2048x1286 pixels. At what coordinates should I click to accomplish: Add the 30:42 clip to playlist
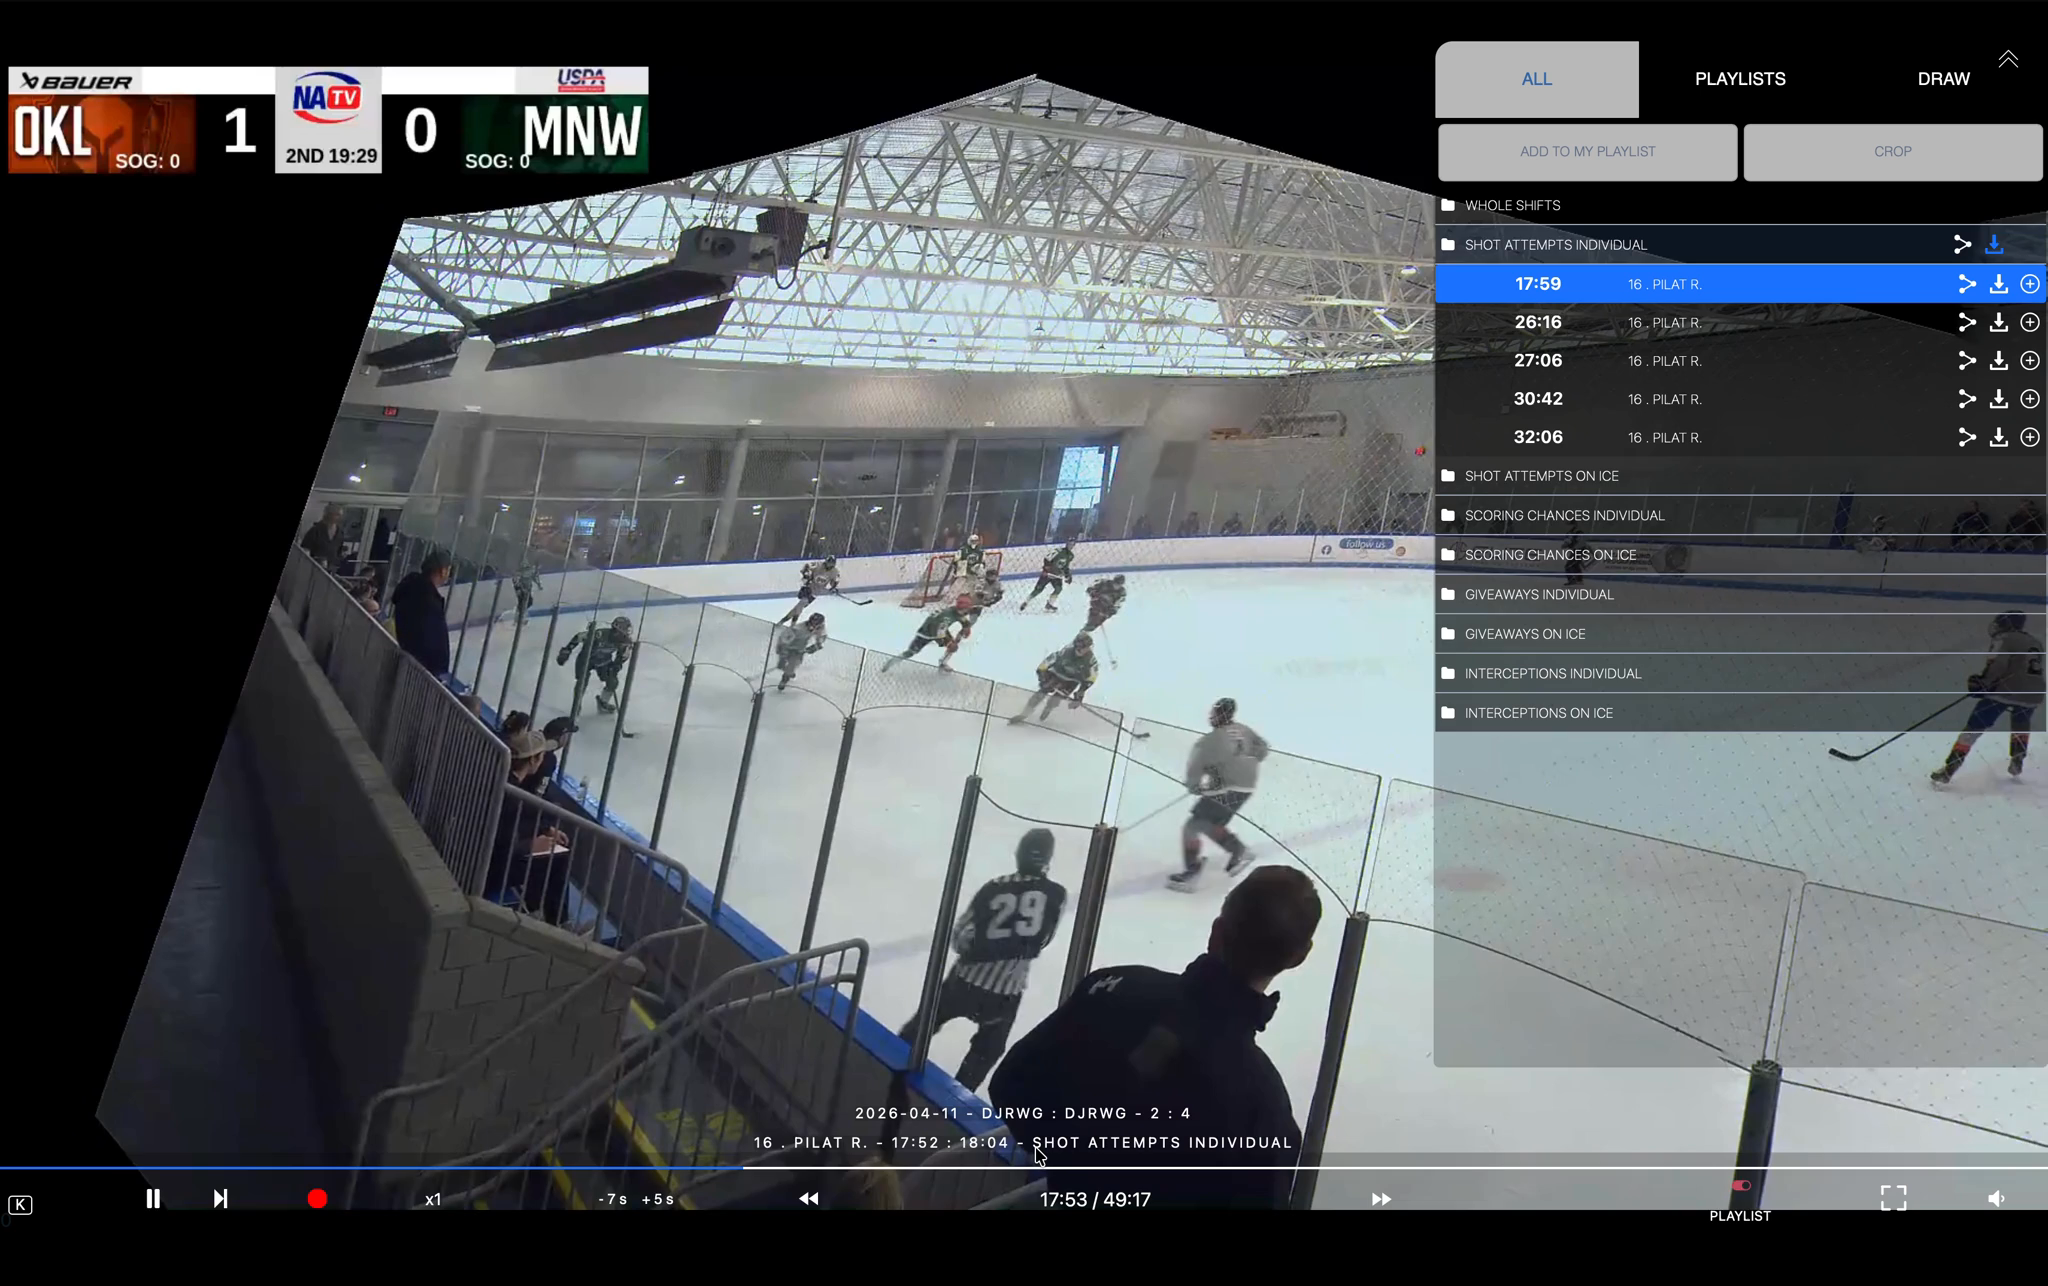(x=2030, y=399)
